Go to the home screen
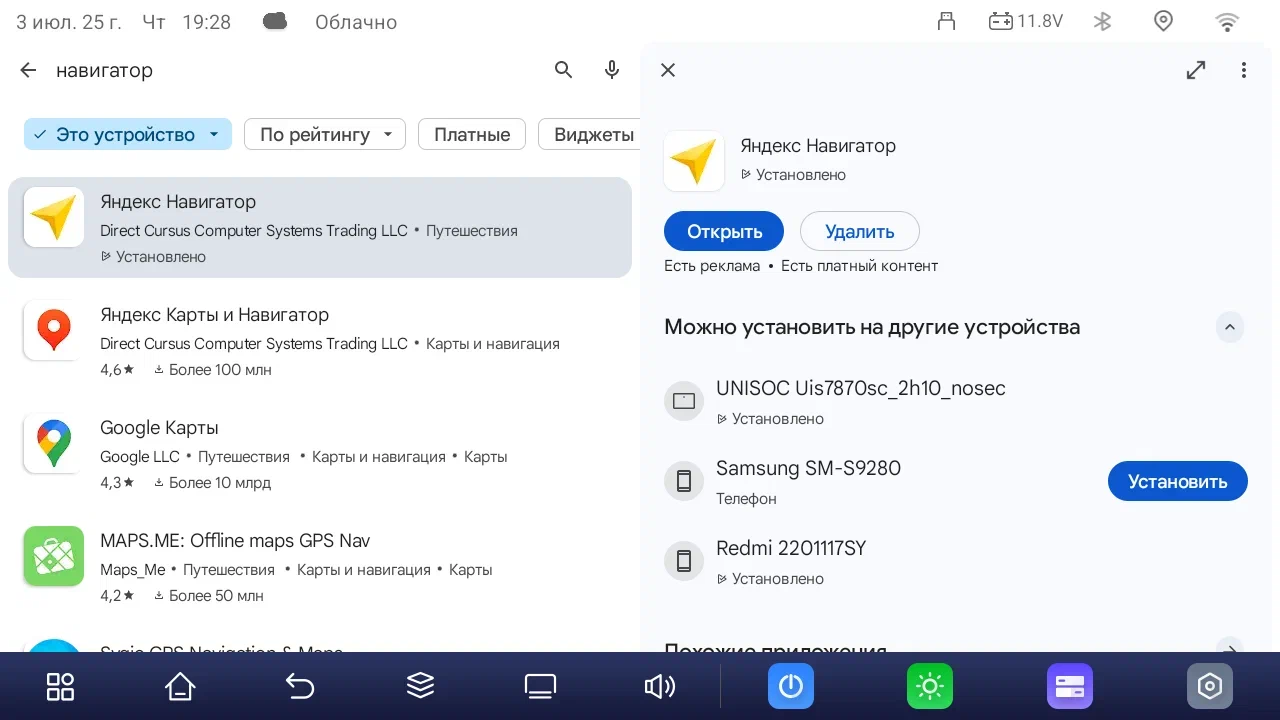This screenshot has height=720, width=1280. coord(180,686)
